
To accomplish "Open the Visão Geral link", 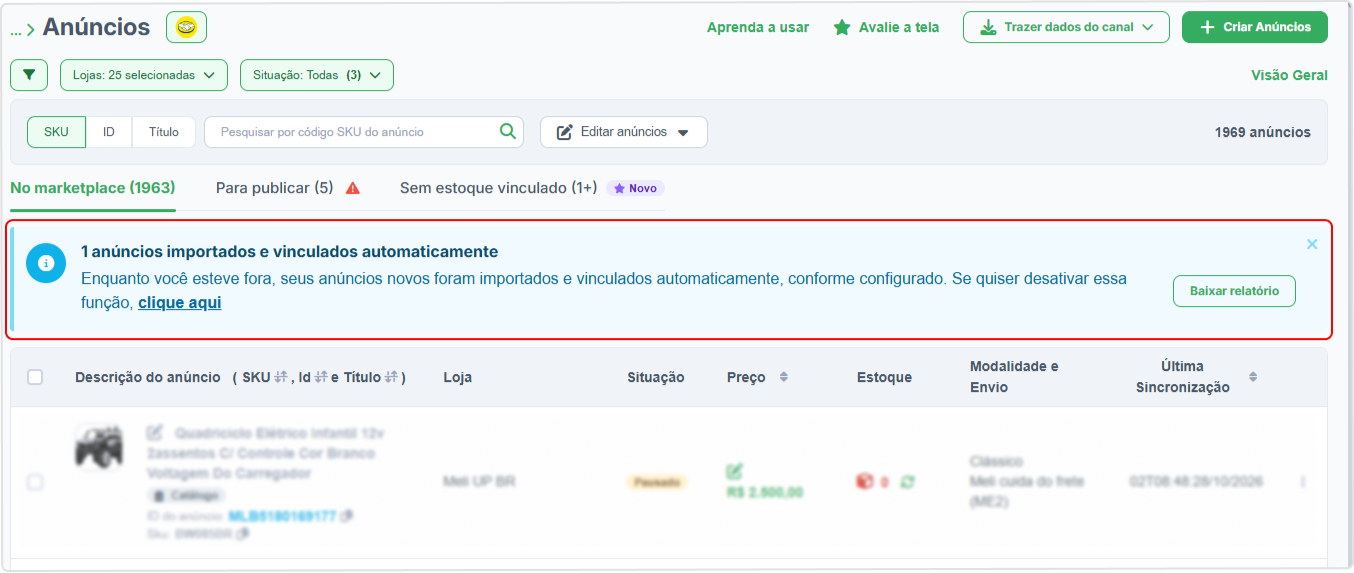I will click(1289, 75).
